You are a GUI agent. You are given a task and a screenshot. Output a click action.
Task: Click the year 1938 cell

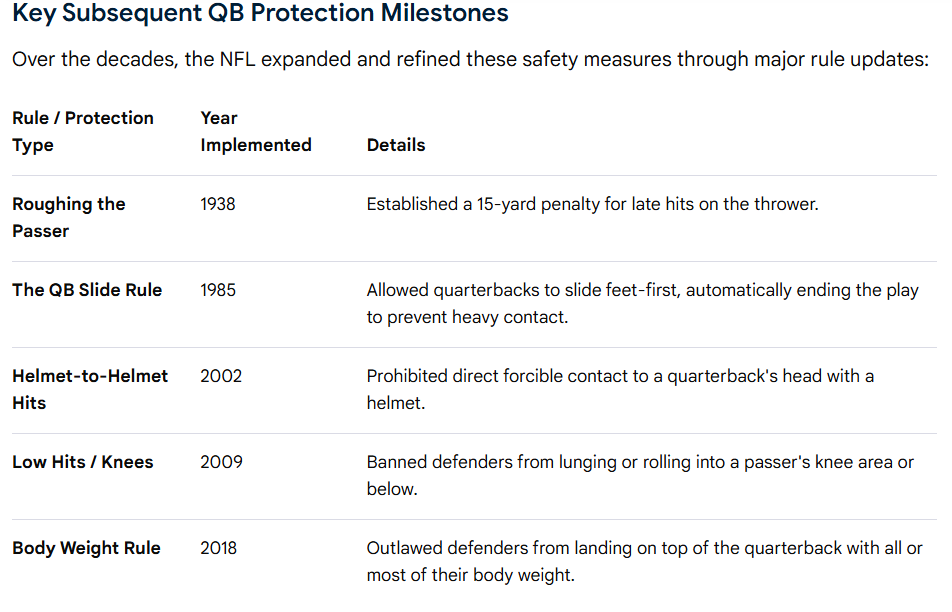(x=218, y=204)
